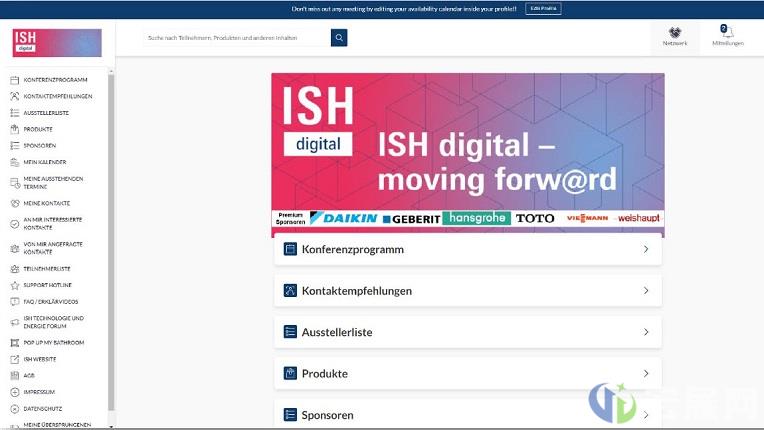764x430 pixels.
Task: Open the Ausstellerliste card arrow
Action: pos(646,332)
